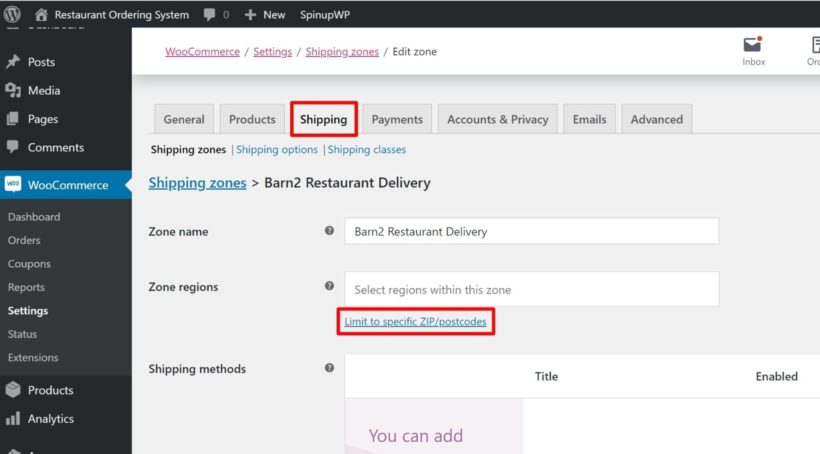
Task: Open the Products settings tab
Action: click(x=252, y=119)
